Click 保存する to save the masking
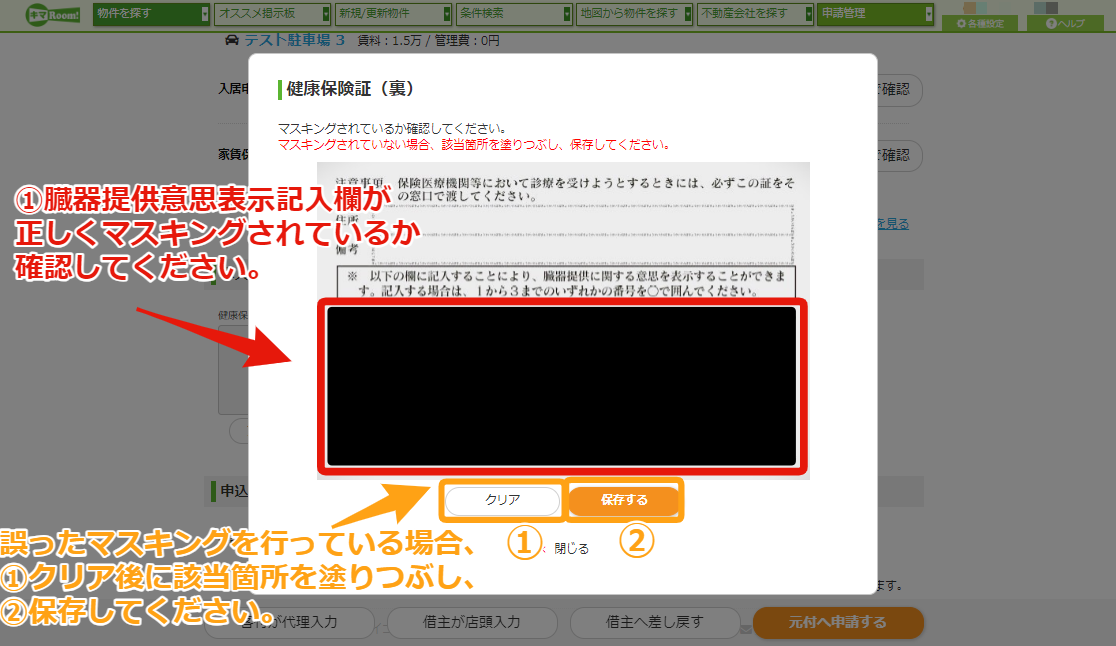 [624, 500]
